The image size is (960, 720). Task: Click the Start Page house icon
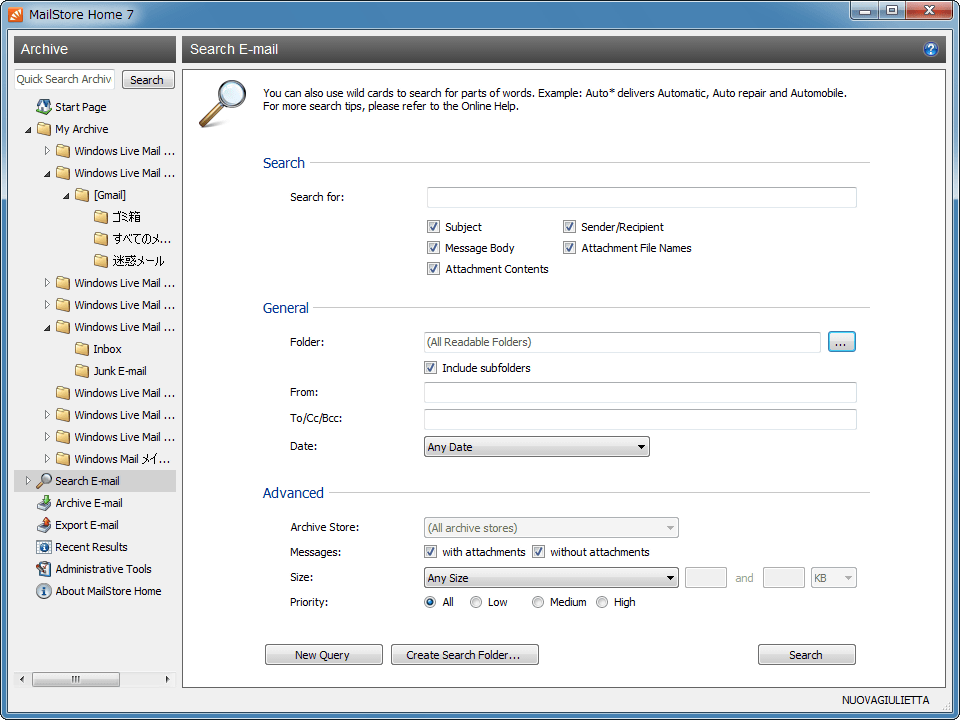click(x=43, y=107)
